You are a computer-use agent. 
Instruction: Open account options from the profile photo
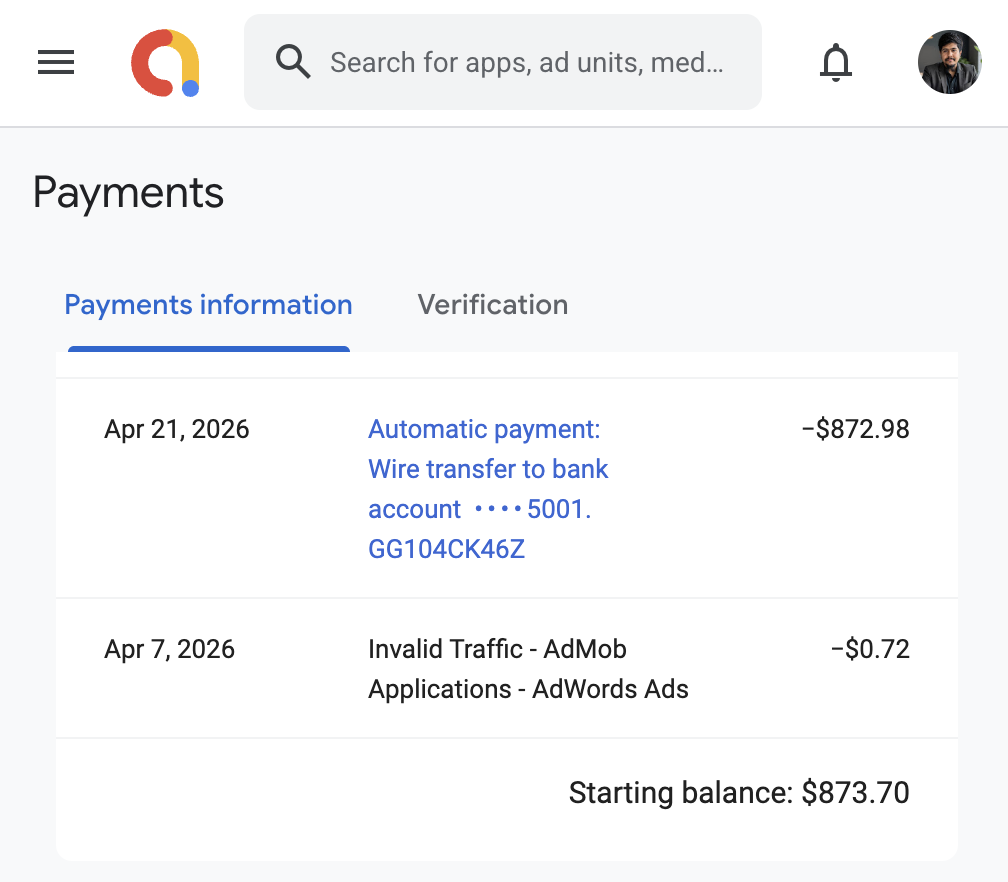[x=948, y=61]
